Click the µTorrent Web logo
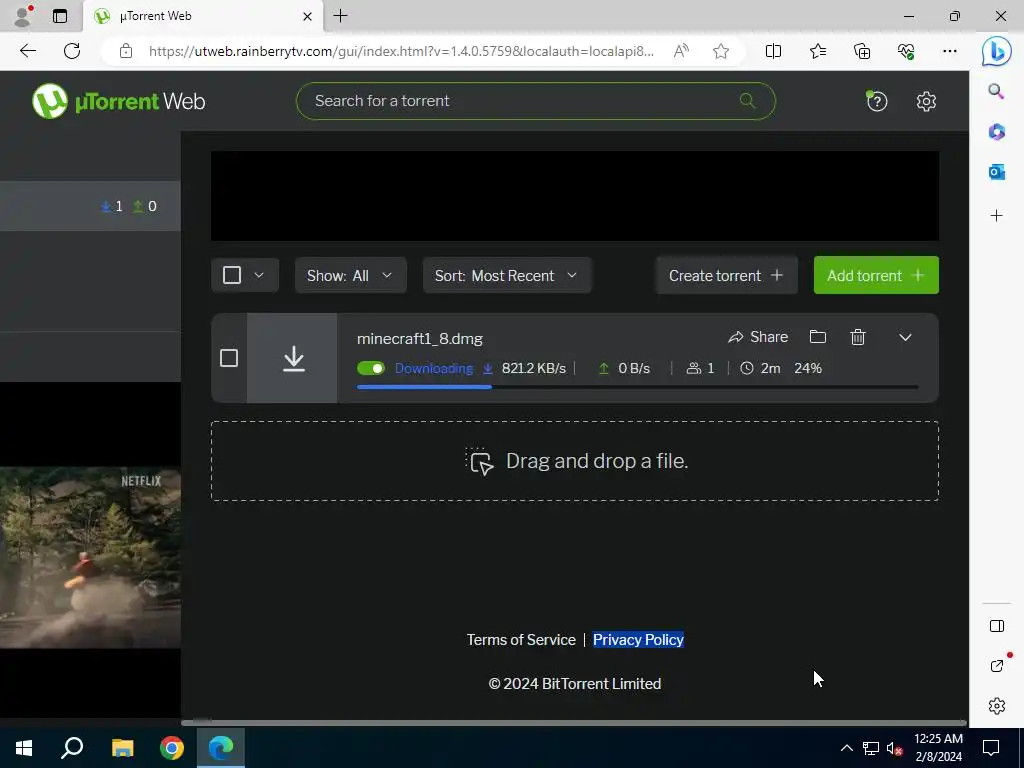Screen dimensions: 1024x768 coord(118,101)
